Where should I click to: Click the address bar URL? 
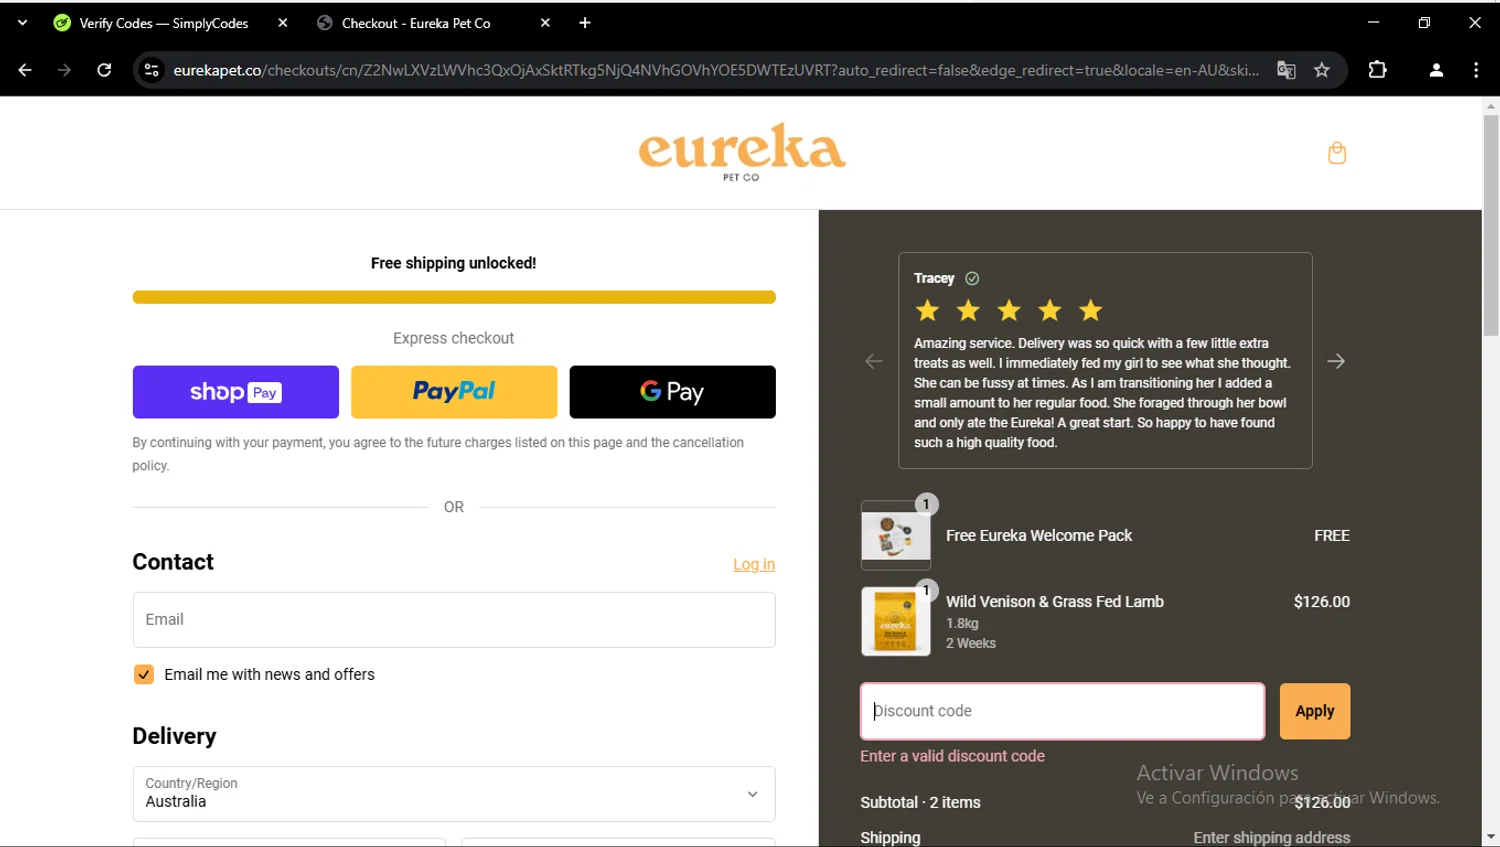(715, 70)
